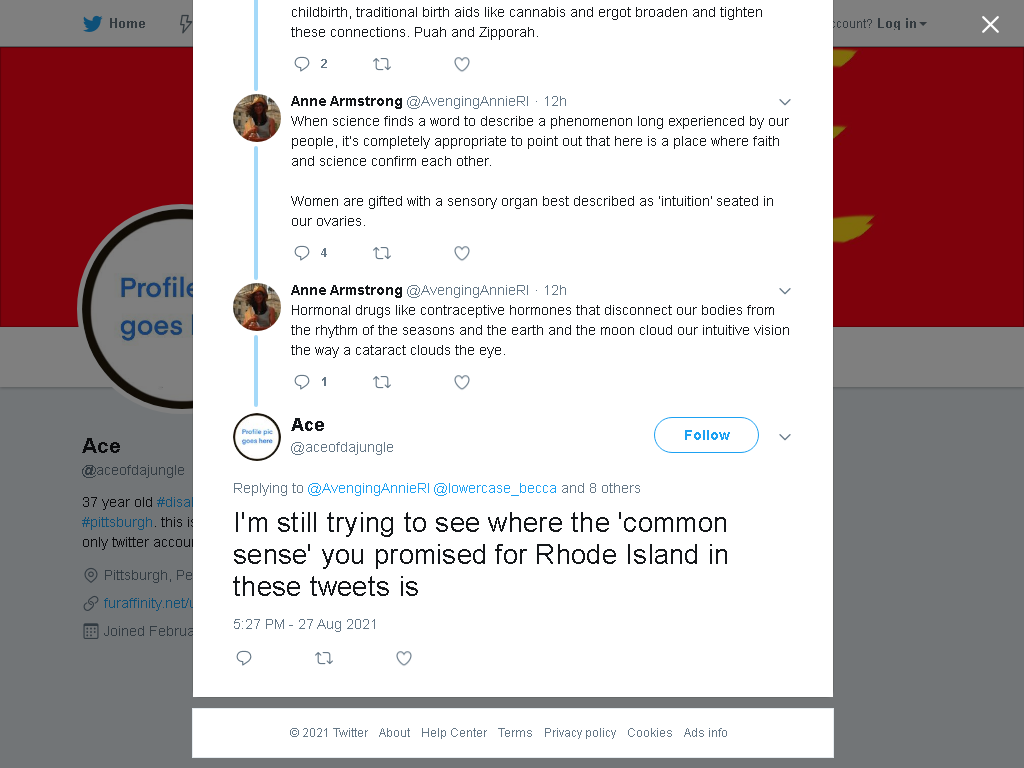This screenshot has width=1024, height=768.
Task: Open the Privacy policy footer link
Action: pyautogui.click(x=580, y=733)
